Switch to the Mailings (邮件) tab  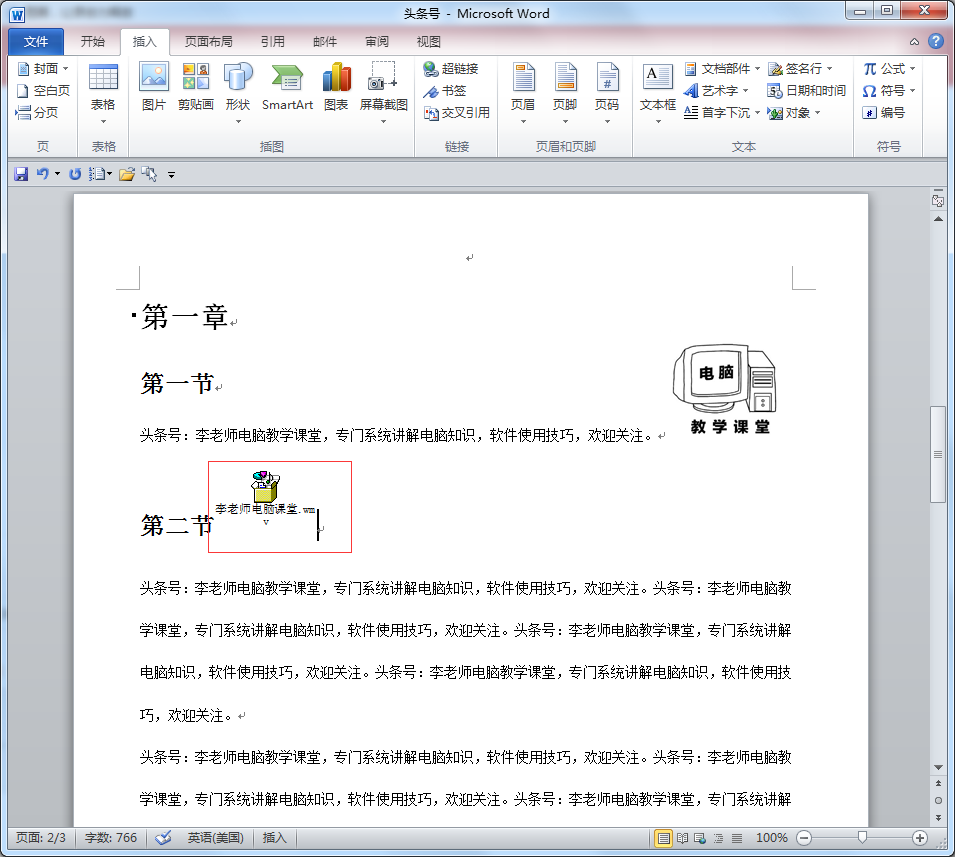[x=325, y=41]
